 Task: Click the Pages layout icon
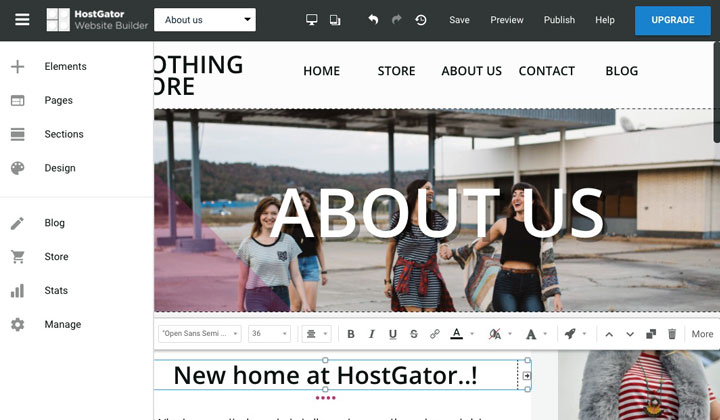[x=17, y=101]
